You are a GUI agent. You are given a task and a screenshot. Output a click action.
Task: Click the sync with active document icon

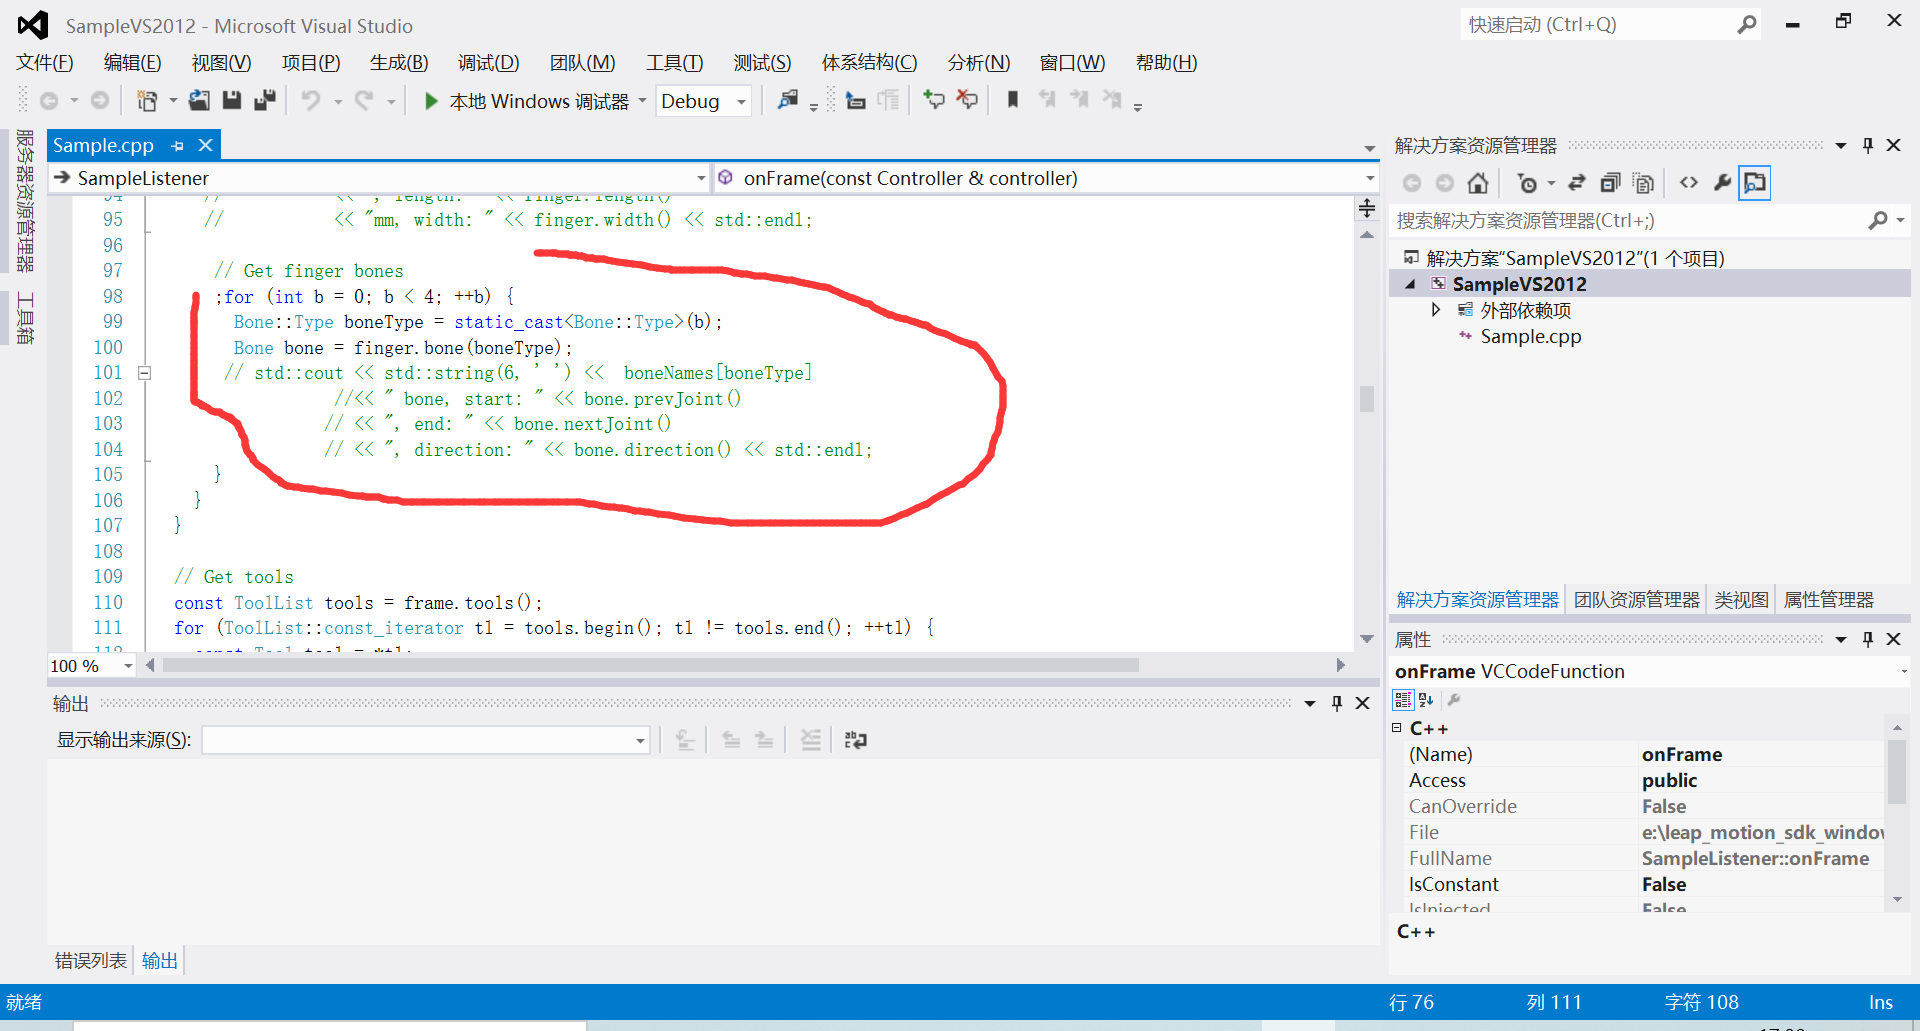pyautogui.click(x=1577, y=183)
